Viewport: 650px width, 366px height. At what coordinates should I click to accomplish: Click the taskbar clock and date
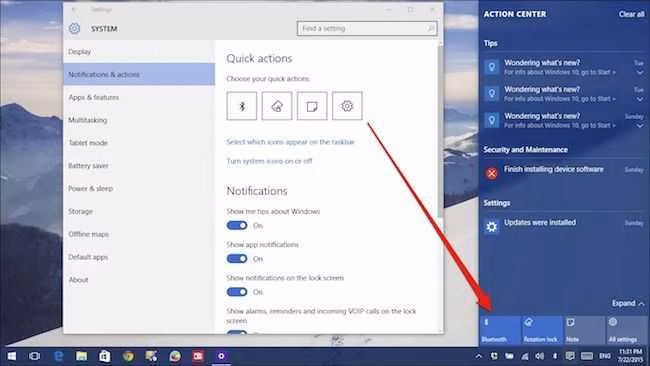tap(631, 356)
